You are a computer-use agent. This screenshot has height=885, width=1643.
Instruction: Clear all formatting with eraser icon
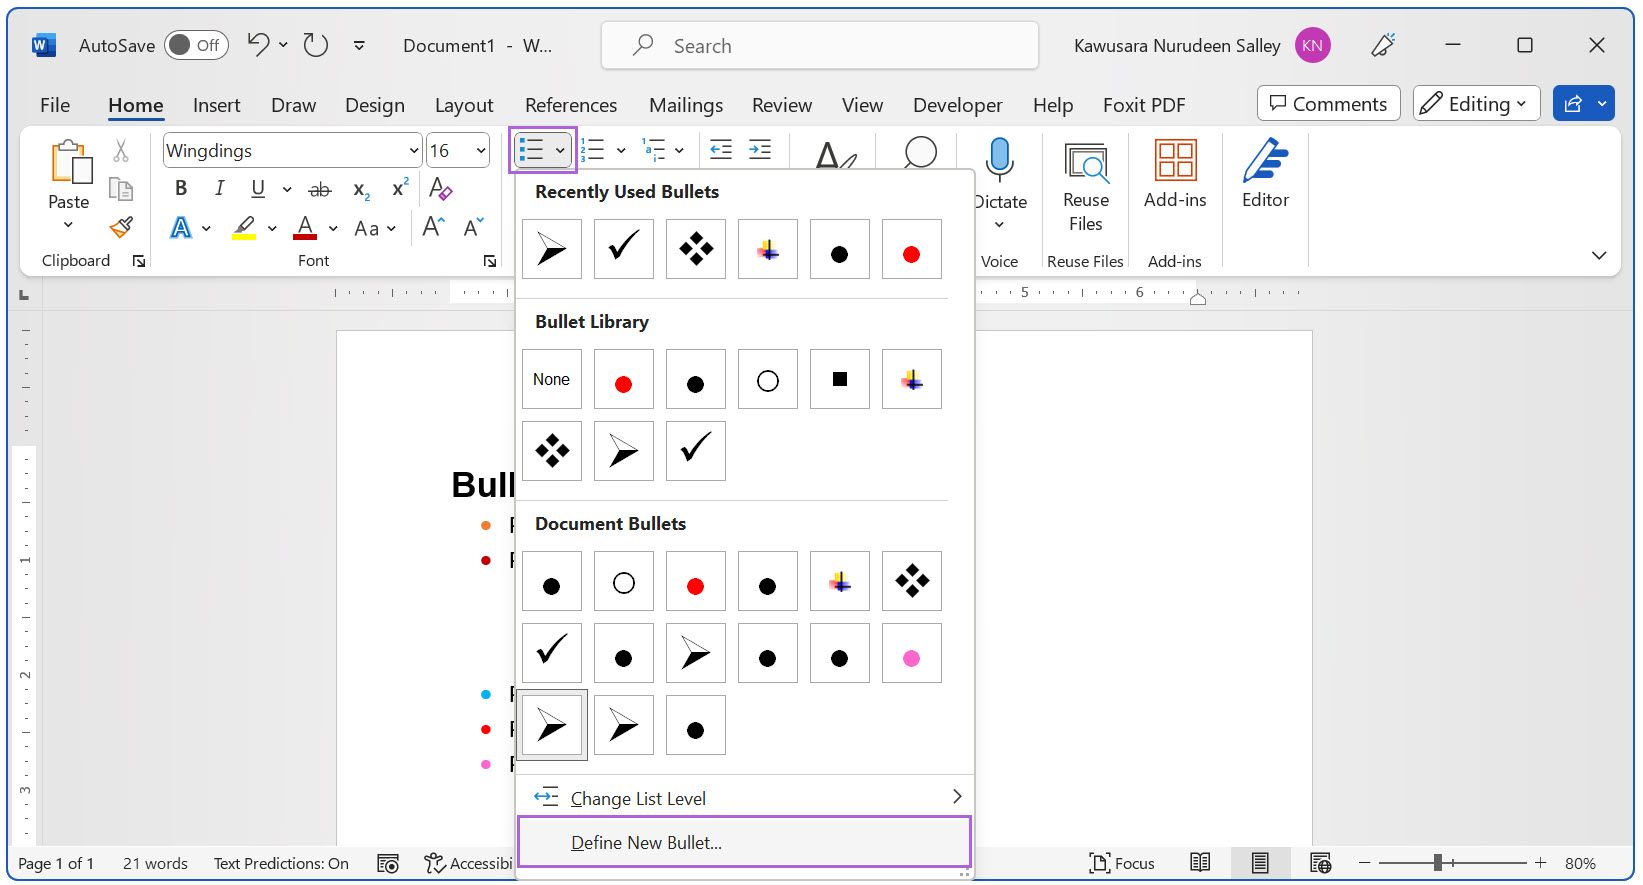tap(440, 188)
